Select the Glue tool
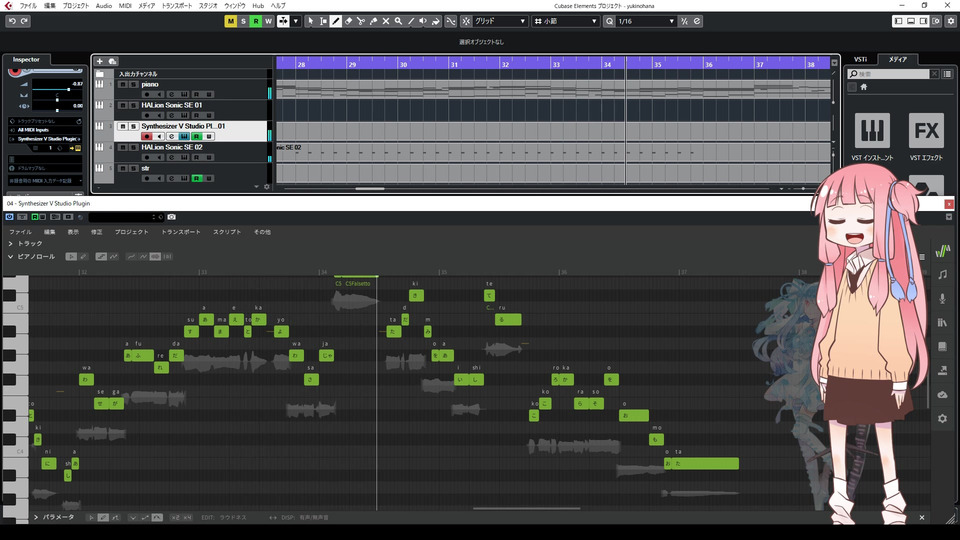The width and height of the screenshot is (960, 540). (x=373, y=21)
